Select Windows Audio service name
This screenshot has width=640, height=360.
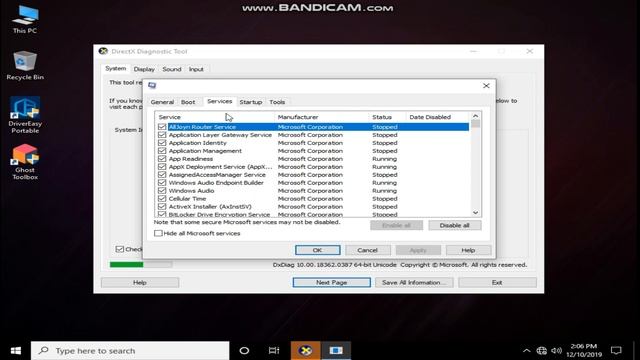pos(191,191)
